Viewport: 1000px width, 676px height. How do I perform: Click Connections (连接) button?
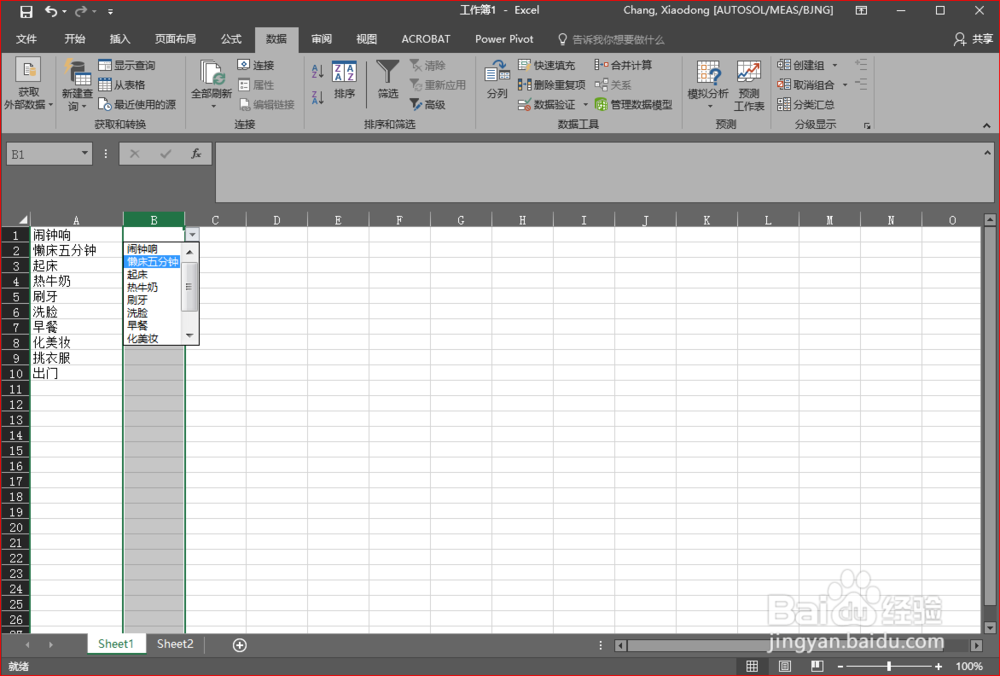(256, 65)
